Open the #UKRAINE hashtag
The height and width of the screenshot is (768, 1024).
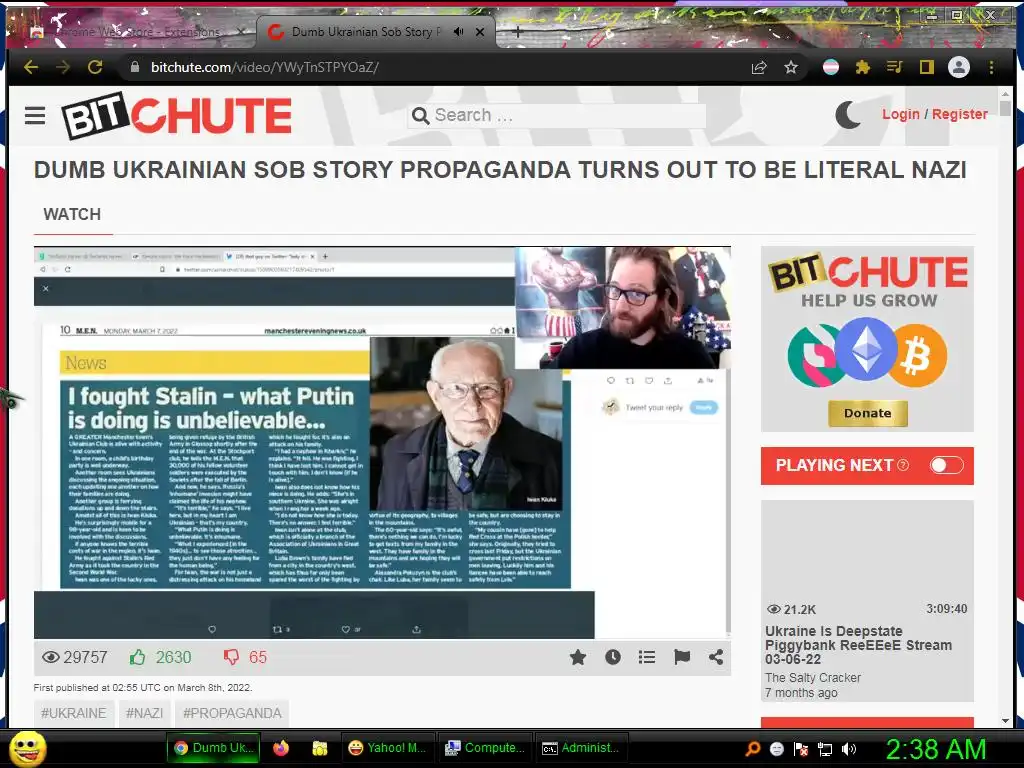[x=74, y=713]
